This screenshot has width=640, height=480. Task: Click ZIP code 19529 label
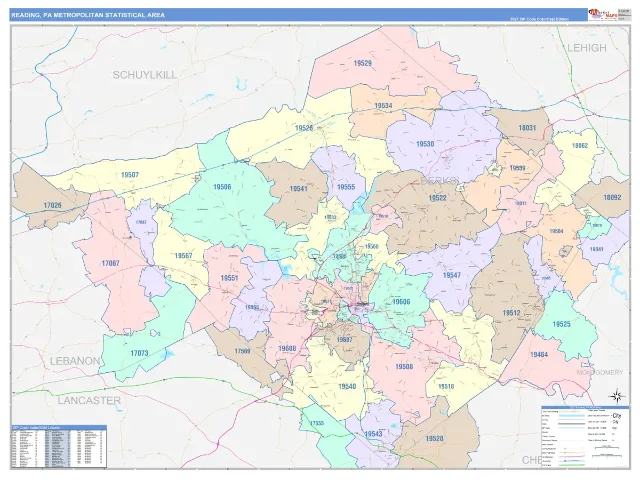pos(362,63)
